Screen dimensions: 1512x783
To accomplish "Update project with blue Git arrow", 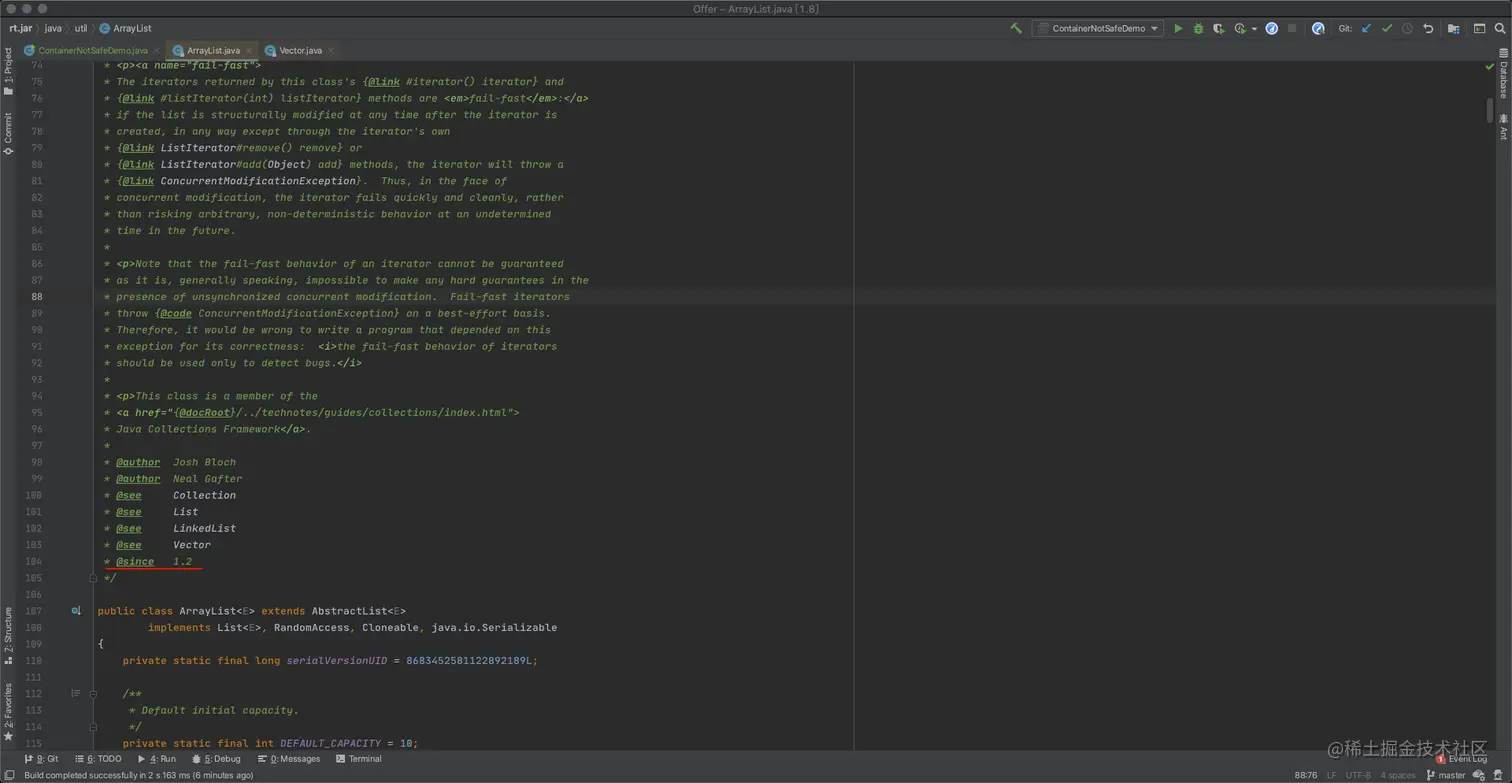I will click(1366, 29).
